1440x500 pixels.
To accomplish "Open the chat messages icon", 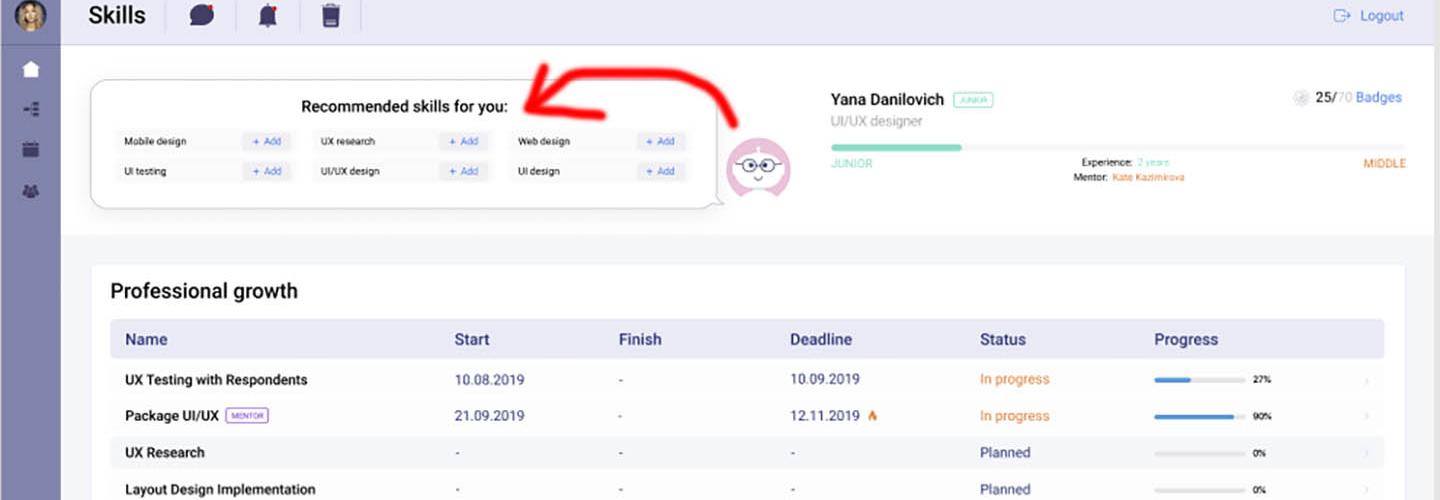I will click(202, 16).
